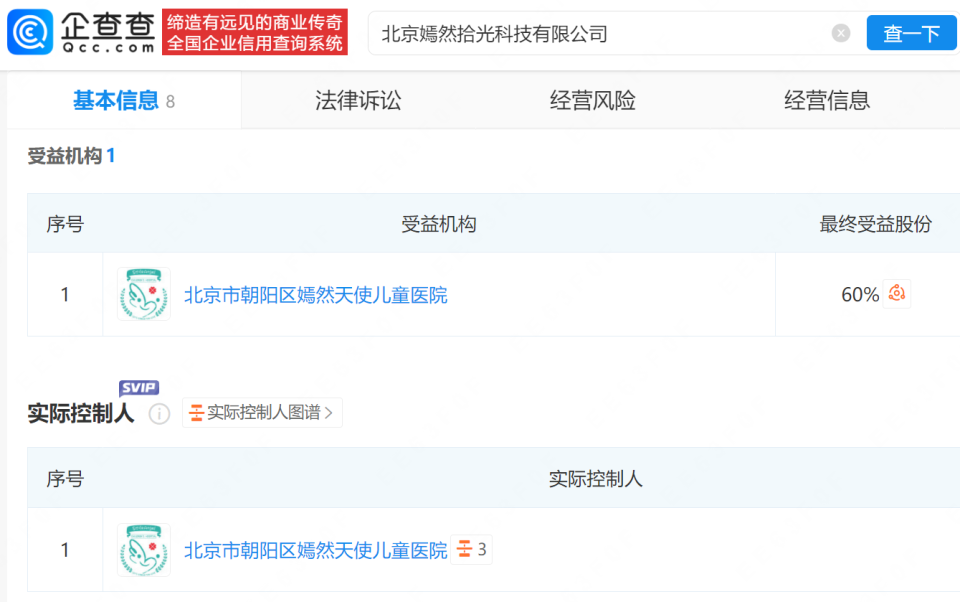Open equity chain icon next to 60%
Screen dimensions: 960x602
coord(897,293)
